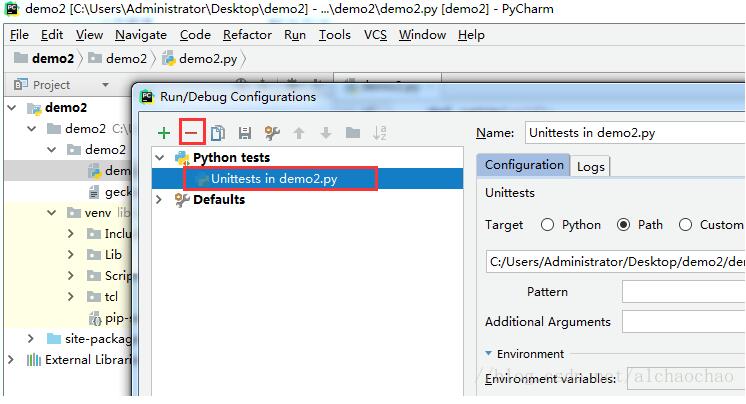
Task: Click the site-packages folder icon
Action: pyautogui.click(x=54, y=339)
